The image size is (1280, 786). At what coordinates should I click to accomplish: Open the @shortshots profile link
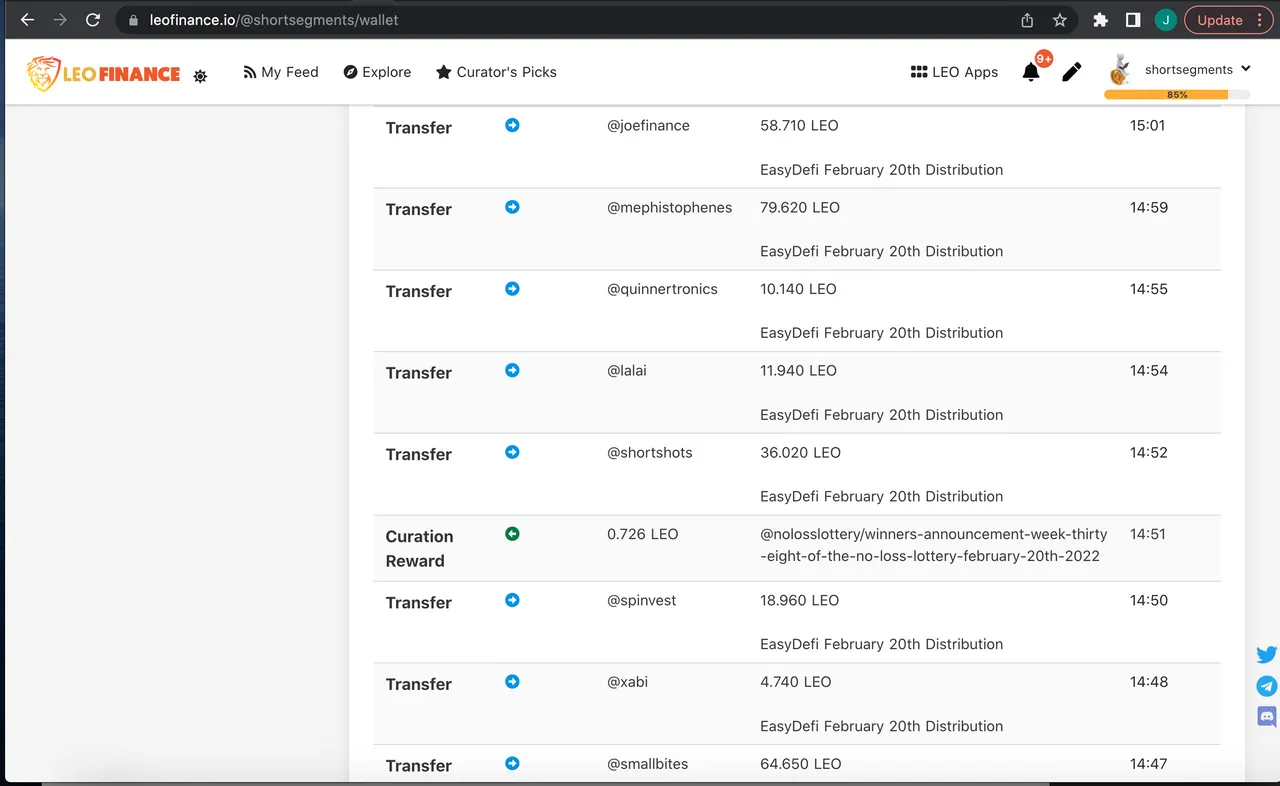tap(649, 452)
